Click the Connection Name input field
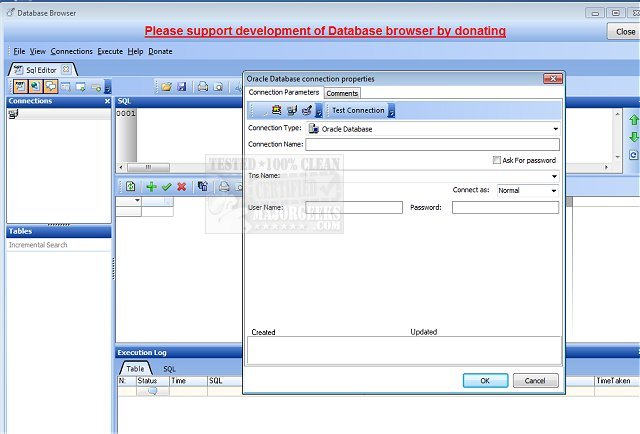The height and width of the screenshot is (434, 640). [432, 144]
